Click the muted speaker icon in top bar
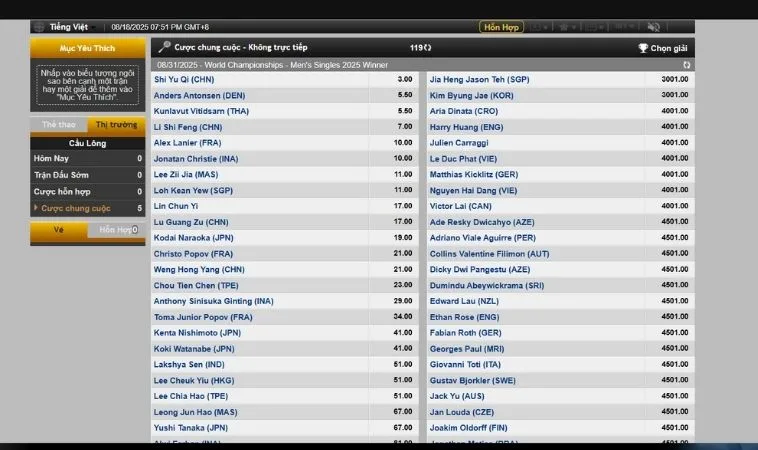The width and height of the screenshot is (758, 450). coord(654,27)
